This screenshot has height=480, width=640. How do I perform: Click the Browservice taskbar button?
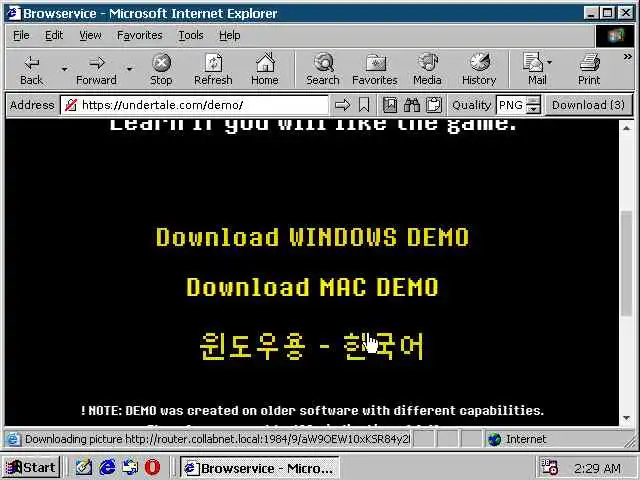260,468
